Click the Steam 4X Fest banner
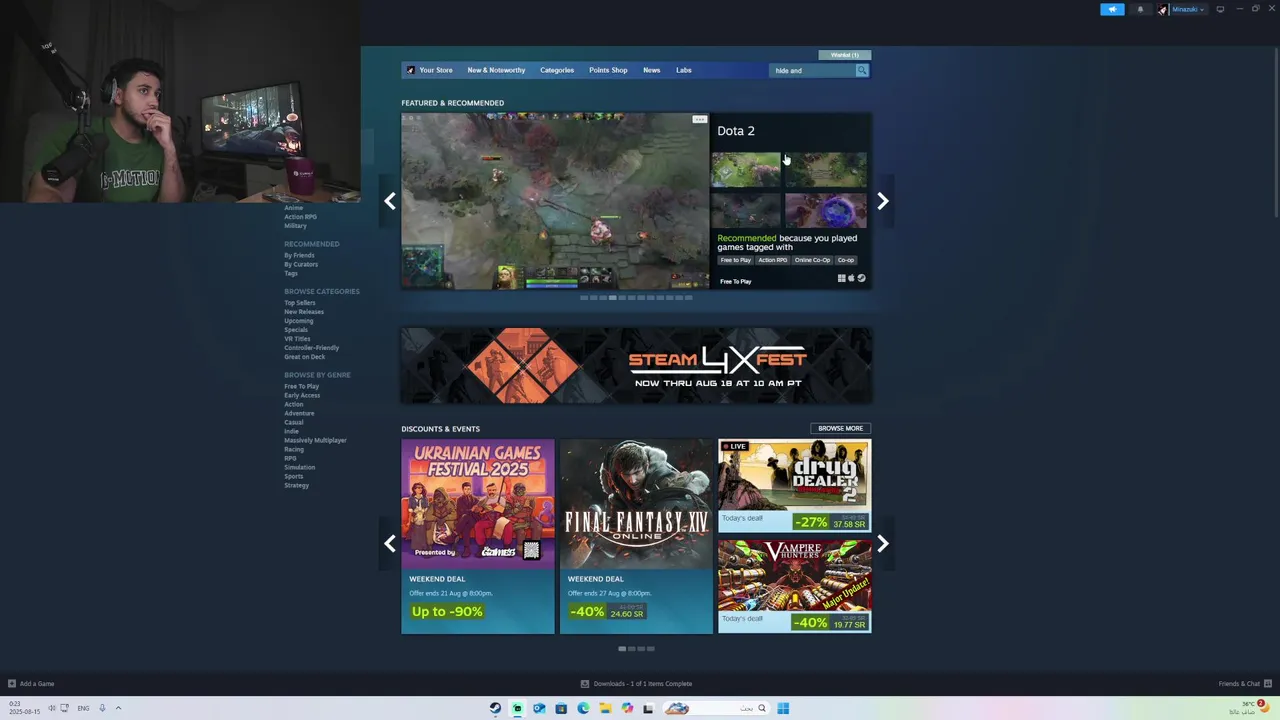The height and width of the screenshot is (720, 1280). tap(636, 366)
